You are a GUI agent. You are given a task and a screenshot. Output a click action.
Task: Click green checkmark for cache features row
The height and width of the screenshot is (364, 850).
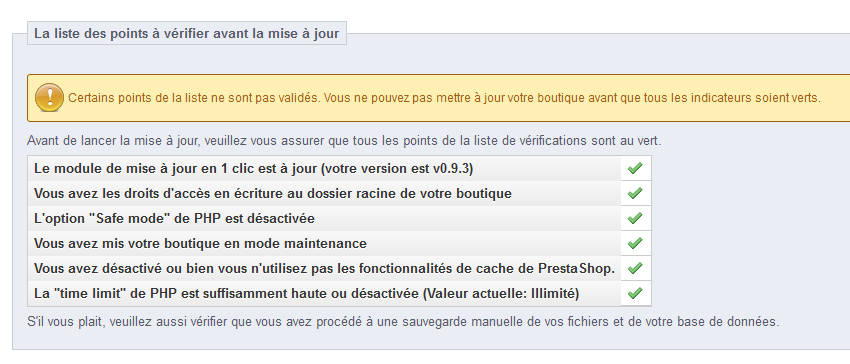[x=635, y=268]
